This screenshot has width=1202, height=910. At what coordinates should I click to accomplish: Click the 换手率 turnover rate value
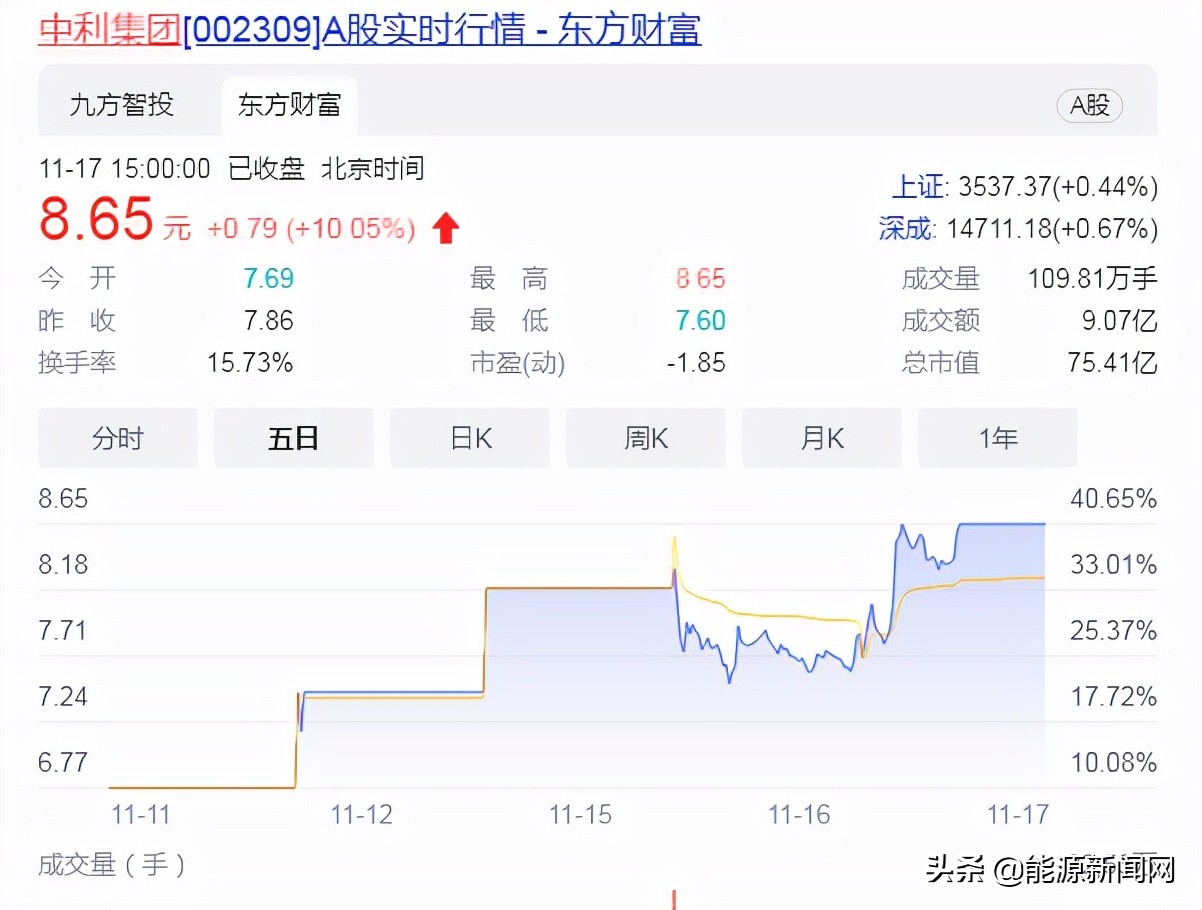click(251, 363)
